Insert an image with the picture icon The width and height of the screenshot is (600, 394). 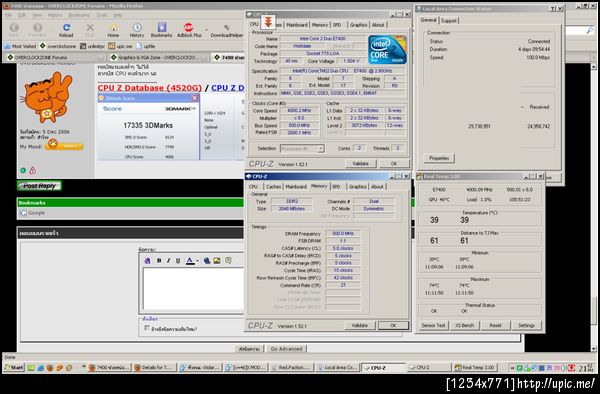(x=217, y=260)
